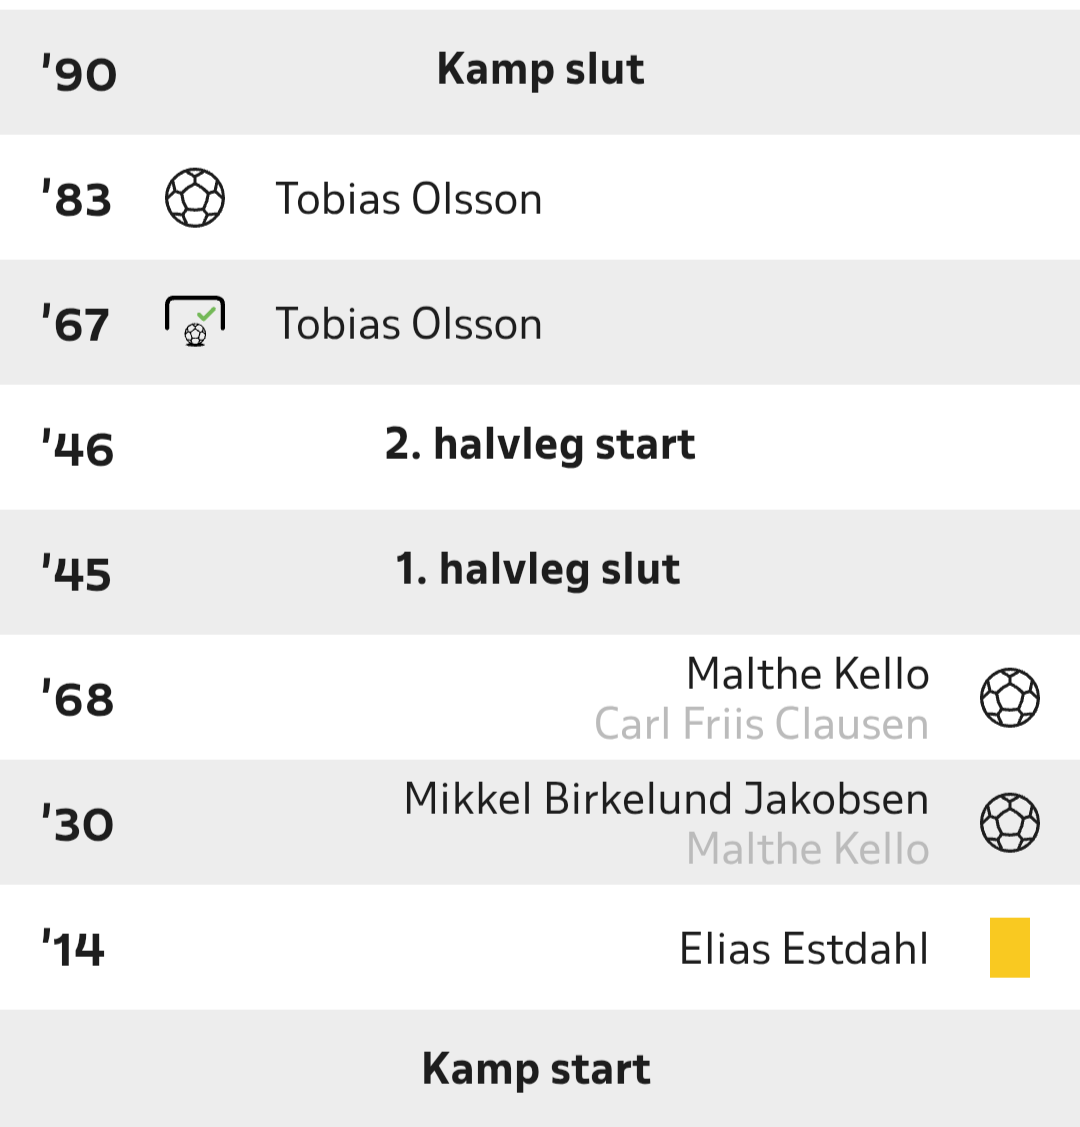Click the '90 minute label
The image size is (1080, 1127).
(79, 74)
